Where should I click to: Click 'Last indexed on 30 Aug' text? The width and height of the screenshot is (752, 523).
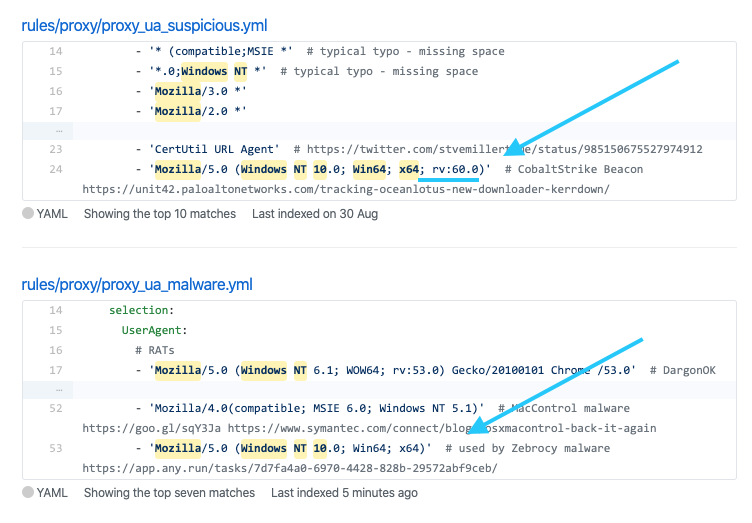(x=315, y=214)
